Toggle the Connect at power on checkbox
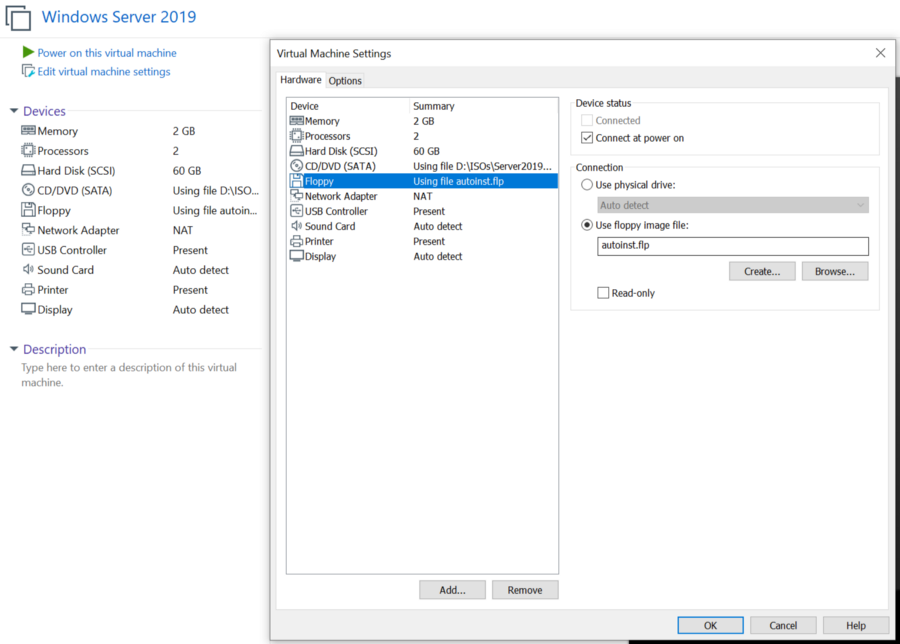Screen dimensions: 900x644 tap(587, 138)
